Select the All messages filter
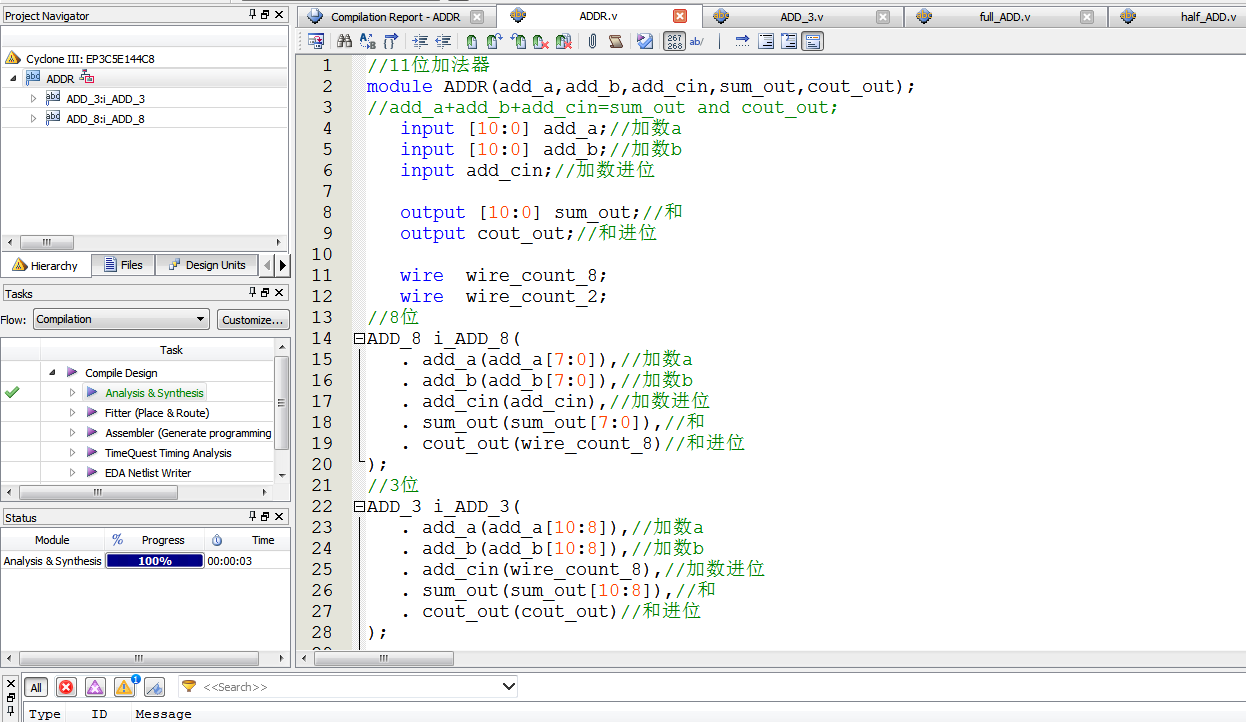Image resolution: width=1246 pixels, height=722 pixels. coord(36,687)
